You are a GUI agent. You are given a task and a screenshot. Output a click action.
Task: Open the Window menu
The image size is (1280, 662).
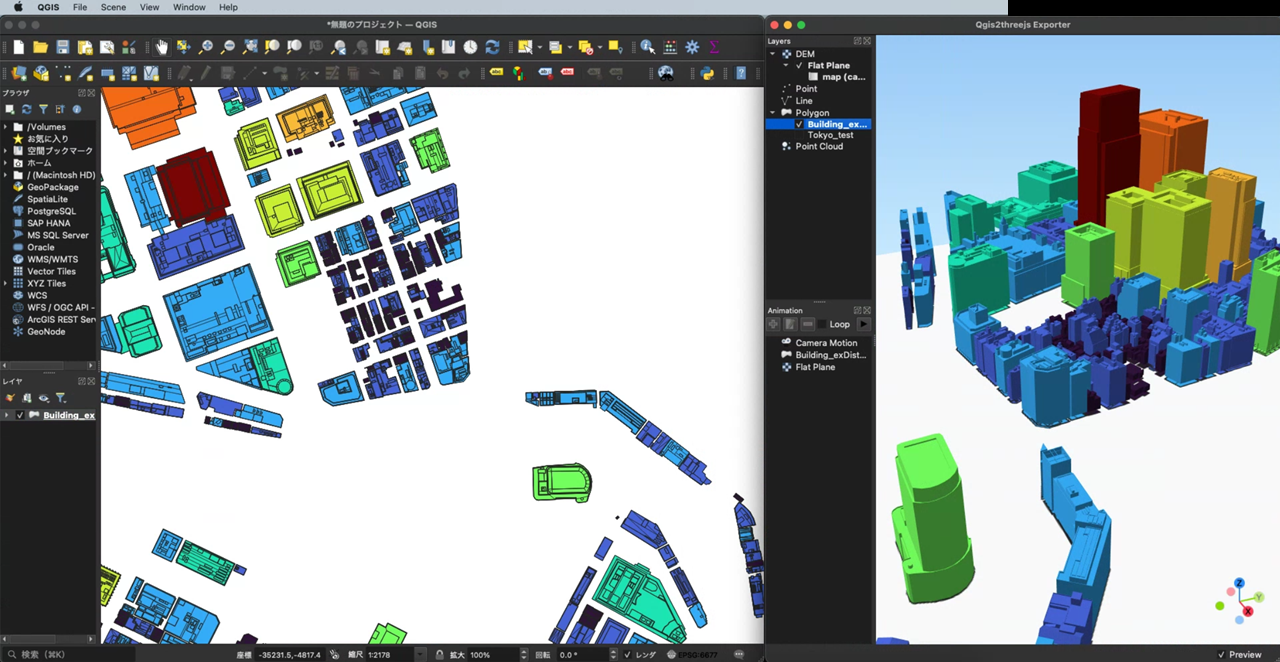coord(189,7)
